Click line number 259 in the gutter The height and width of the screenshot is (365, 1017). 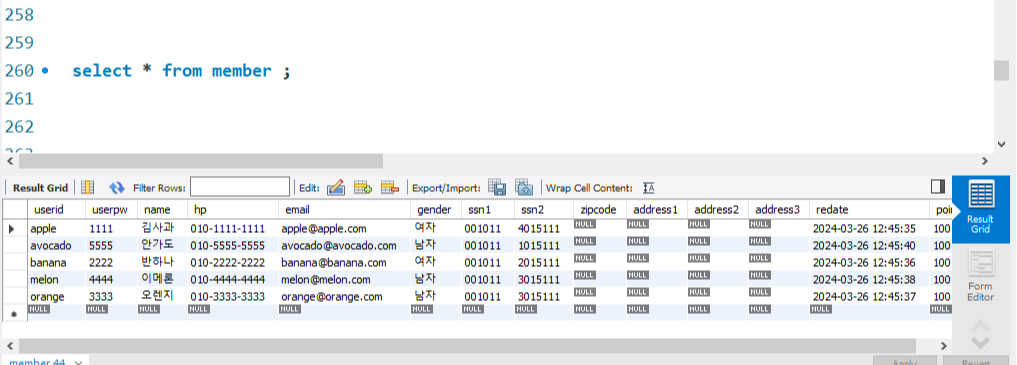[19, 43]
